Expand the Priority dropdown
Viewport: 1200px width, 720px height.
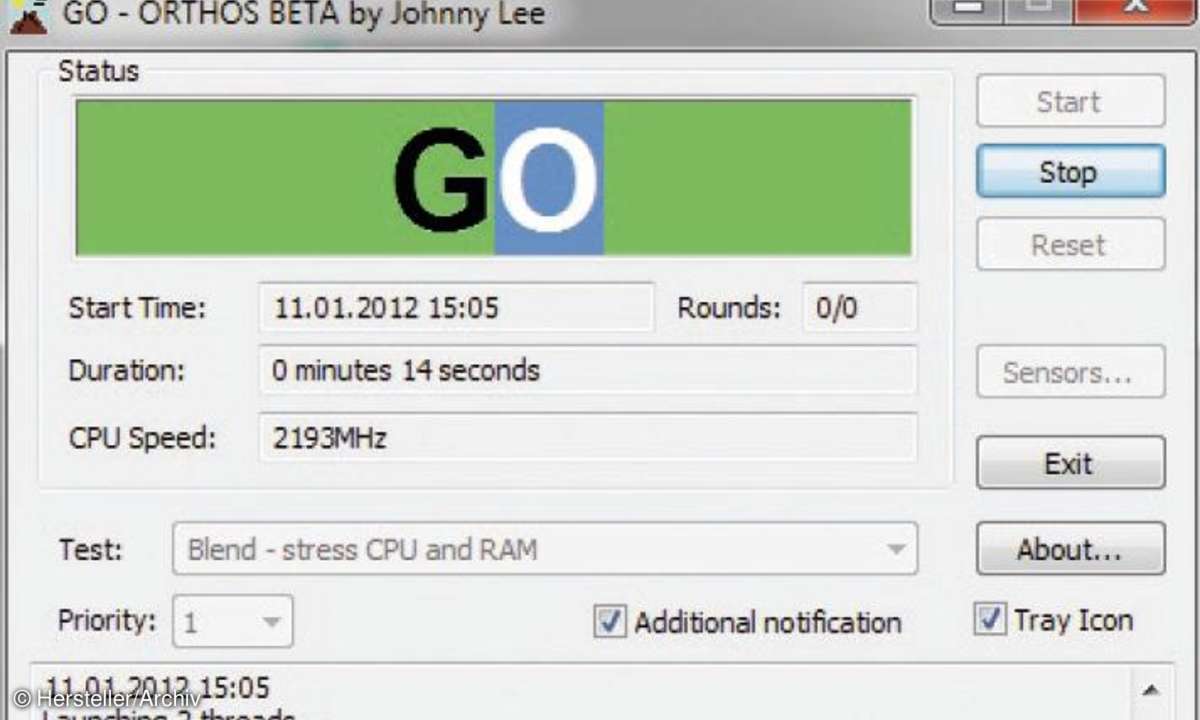coord(233,622)
